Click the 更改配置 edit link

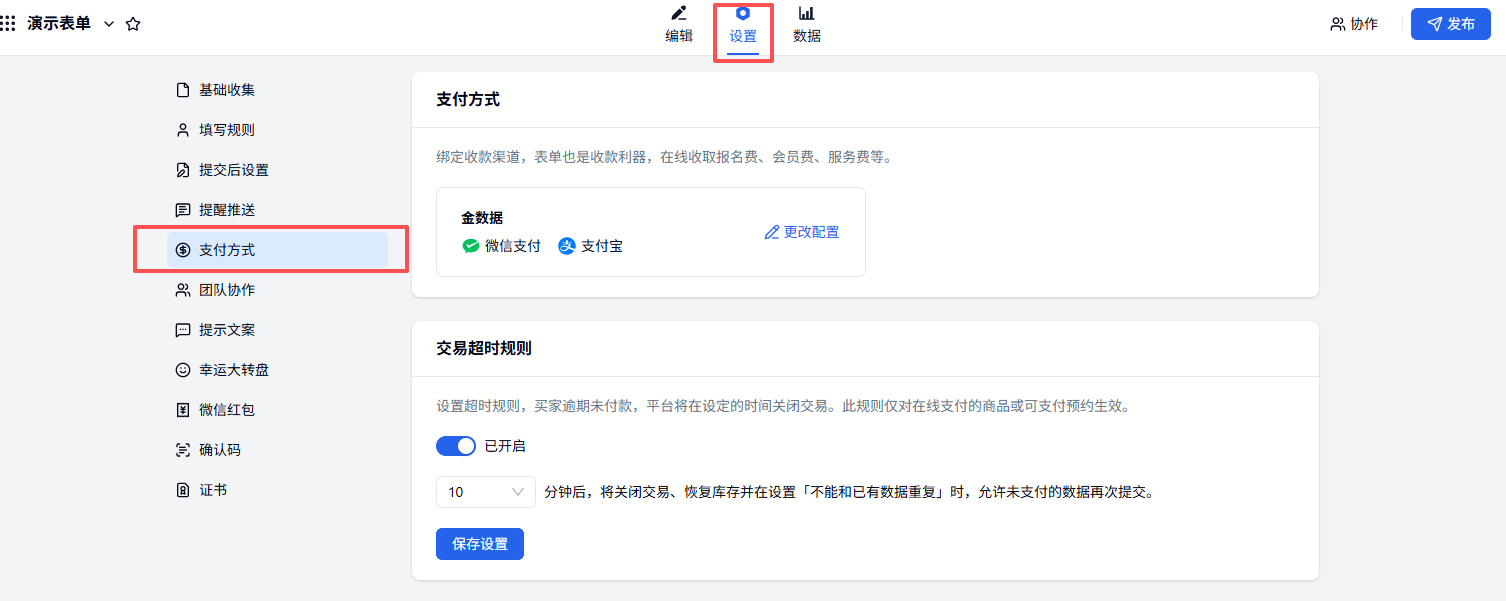pos(802,232)
